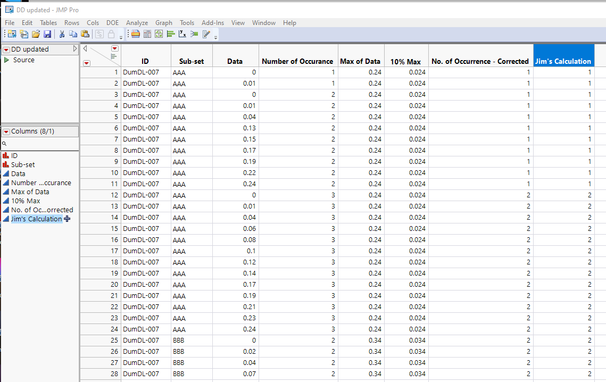This screenshot has height=382, width=606.
Task: Select No. of Oc...orrected in Columns list
Action: [x=42, y=210]
